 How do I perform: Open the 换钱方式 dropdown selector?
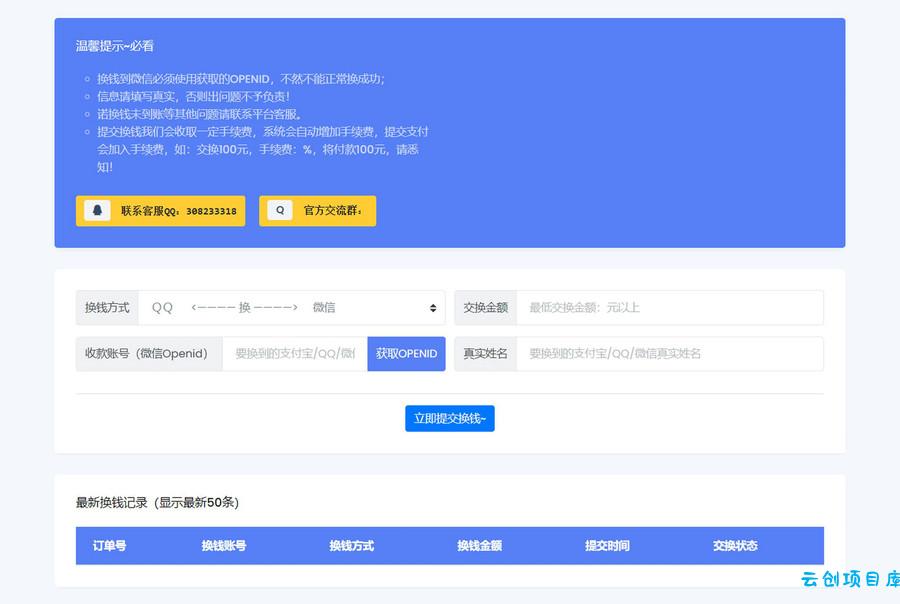(x=292, y=308)
